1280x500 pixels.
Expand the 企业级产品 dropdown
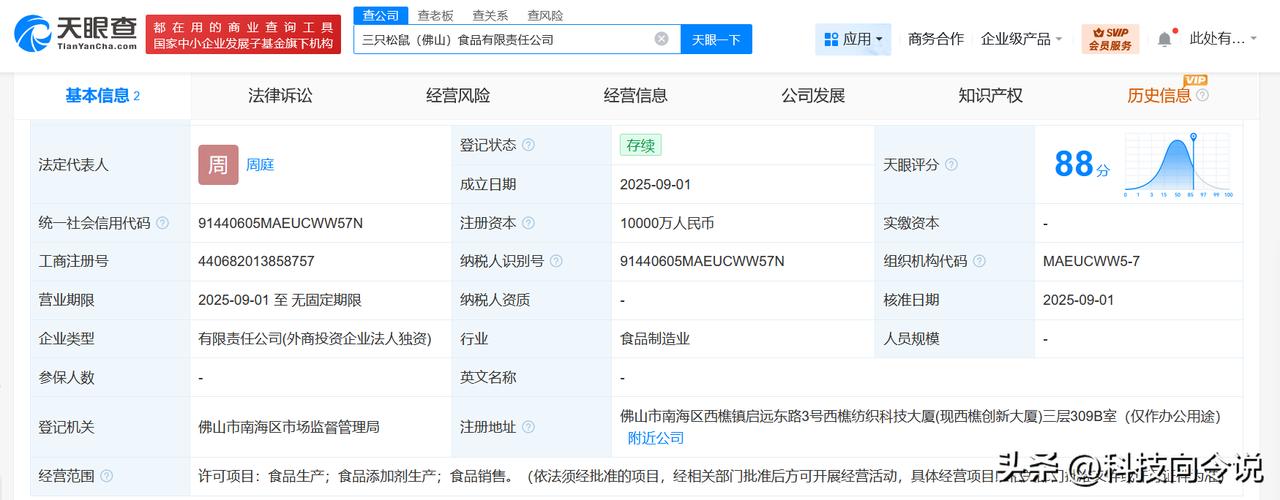tap(1022, 39)
